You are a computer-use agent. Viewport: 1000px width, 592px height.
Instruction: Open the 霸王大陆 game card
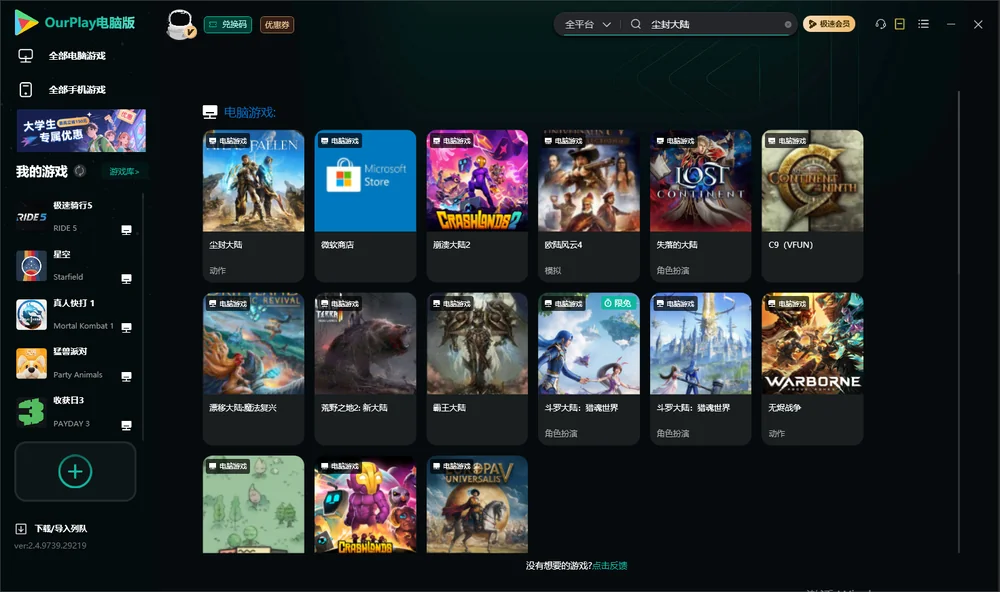(x=477, y=368)
